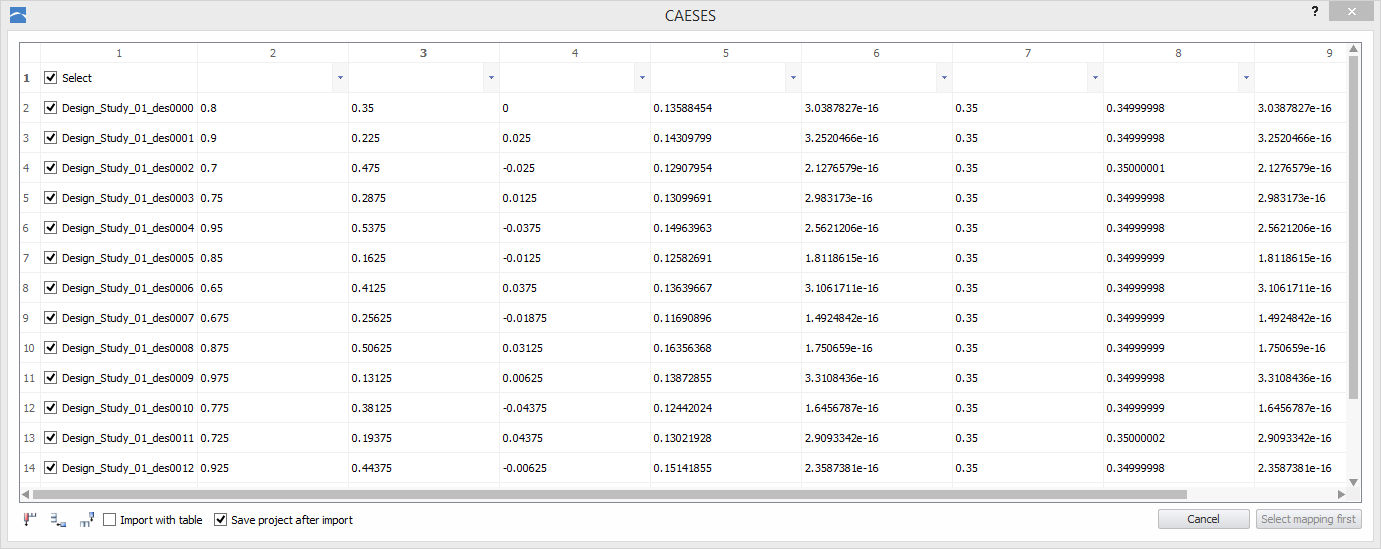
Task: Select cell with value 0.2875
Action: 424,198
